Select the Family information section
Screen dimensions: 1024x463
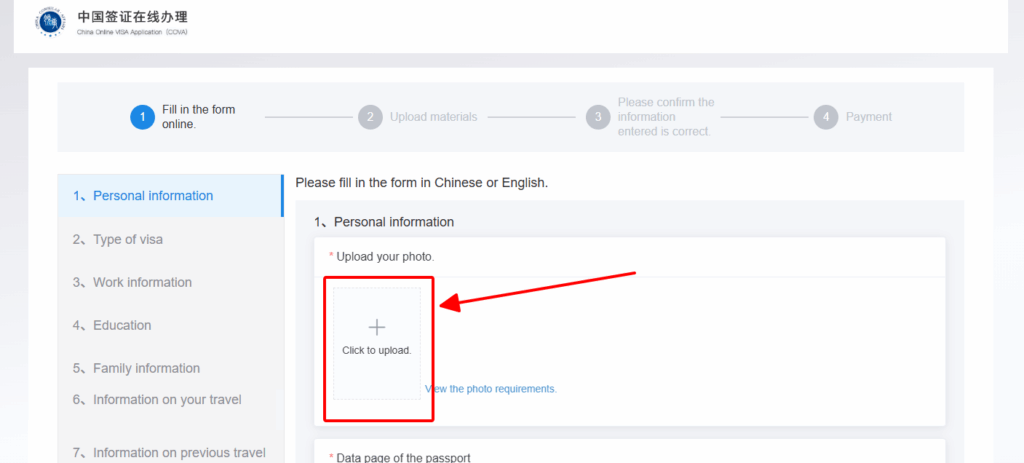click(x=146, y=369)
